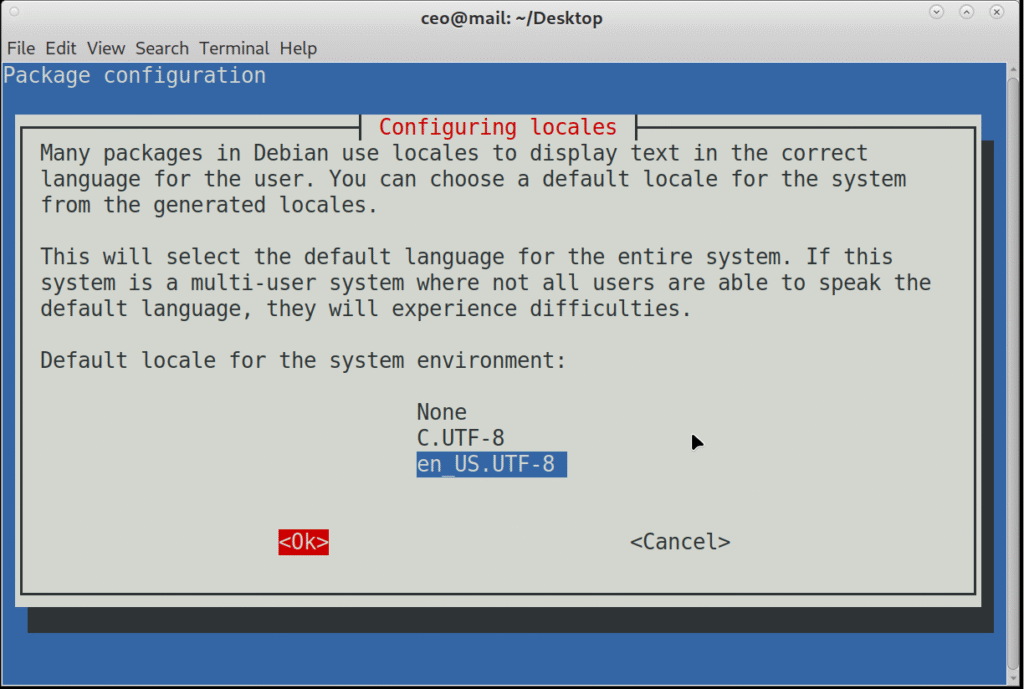Click the scrollbar up arrow
Screen dimensions: 1024x689
1013,69
